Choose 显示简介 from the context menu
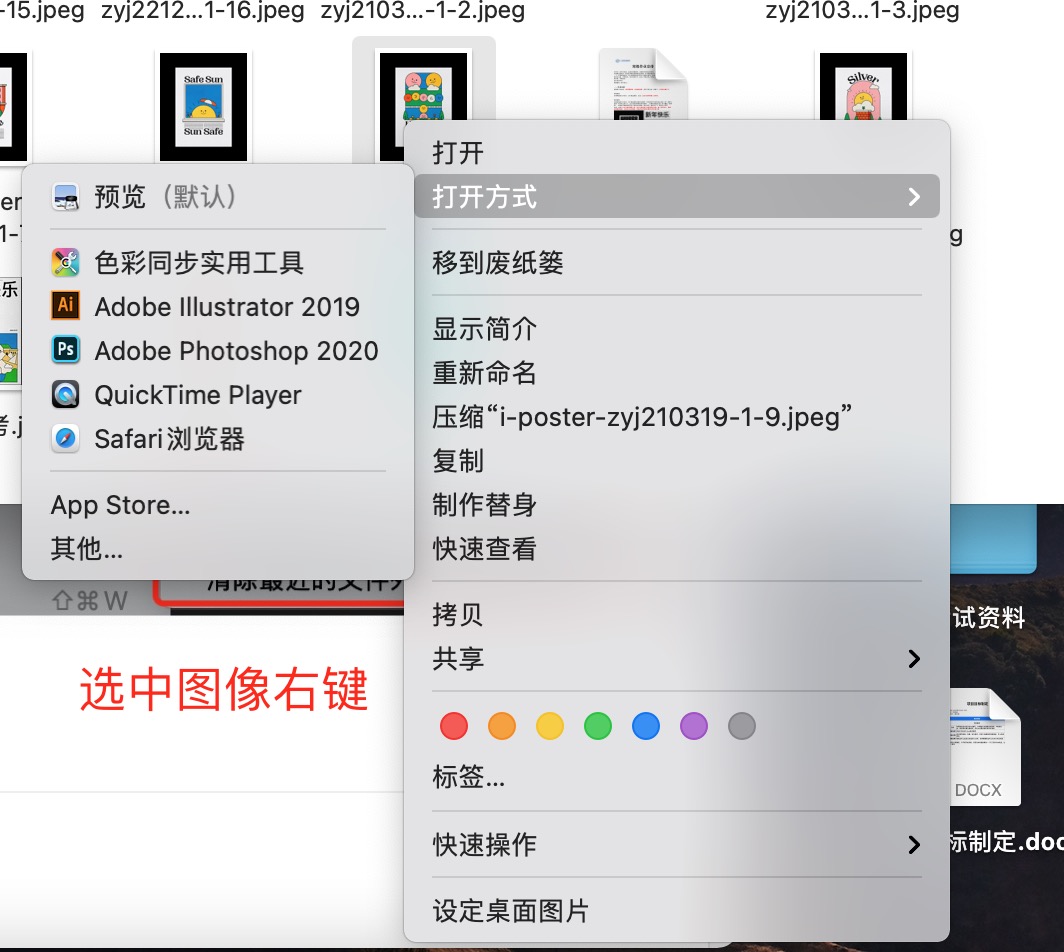1064x952 pixels. click(485, 328)
